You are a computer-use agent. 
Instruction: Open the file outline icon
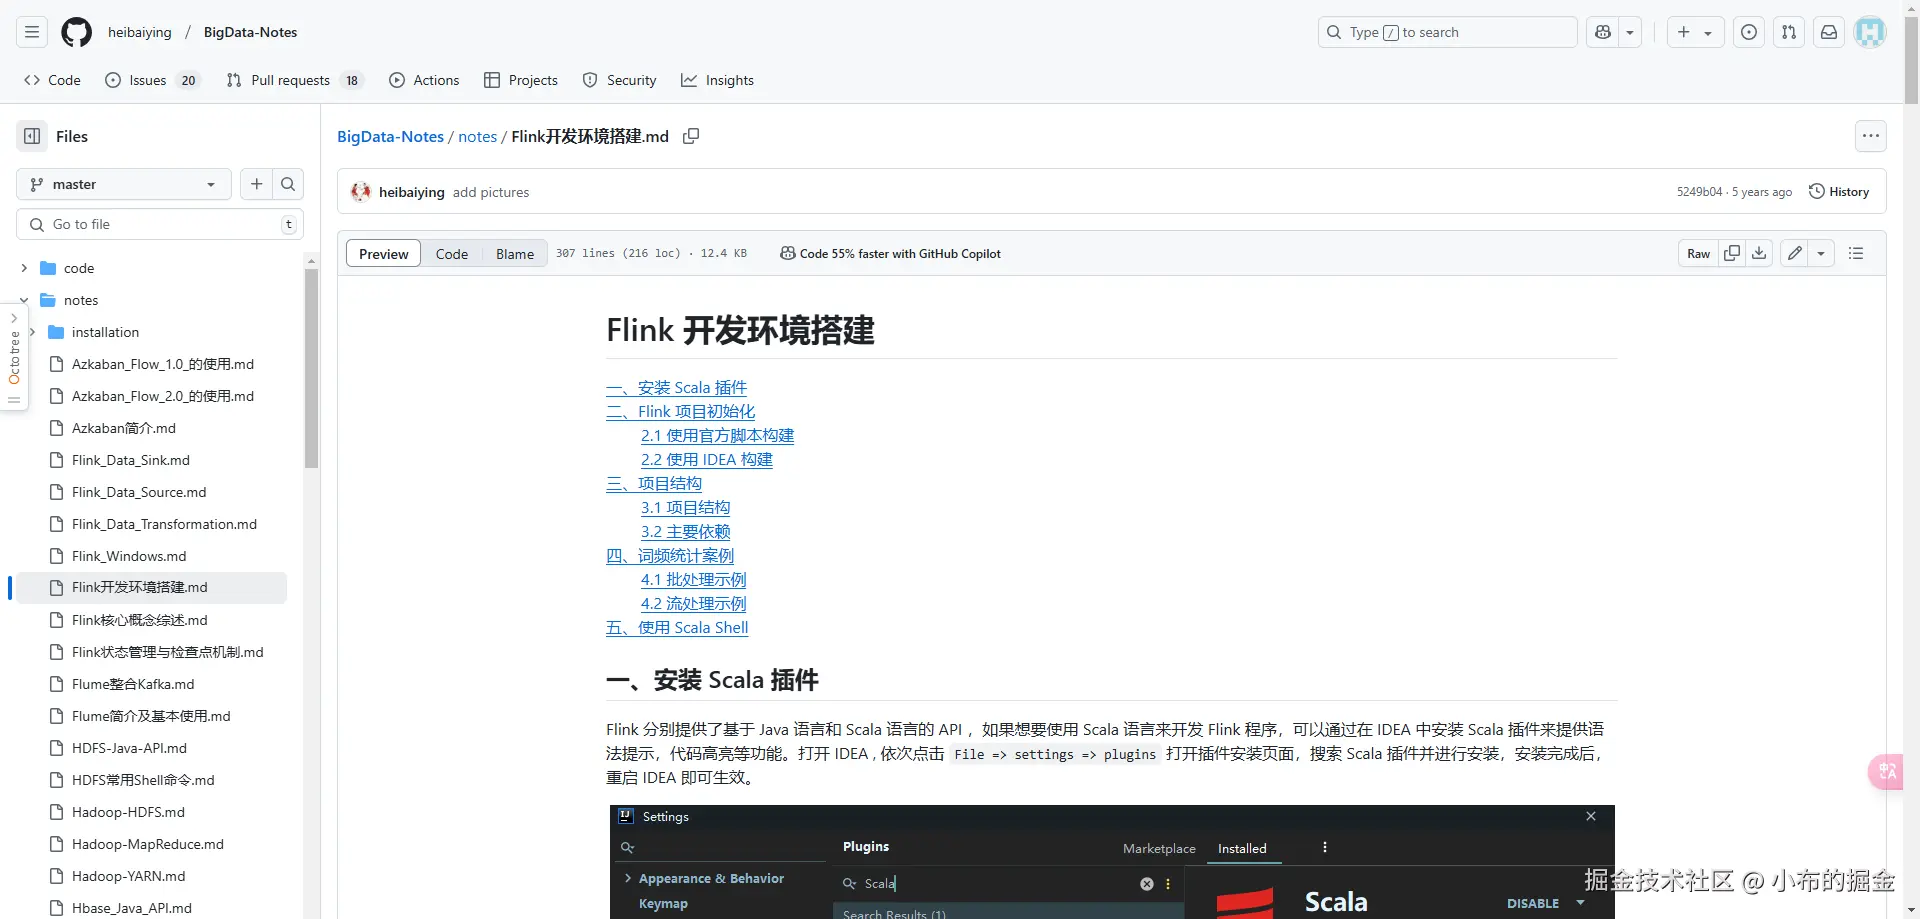click(1856, 253)
